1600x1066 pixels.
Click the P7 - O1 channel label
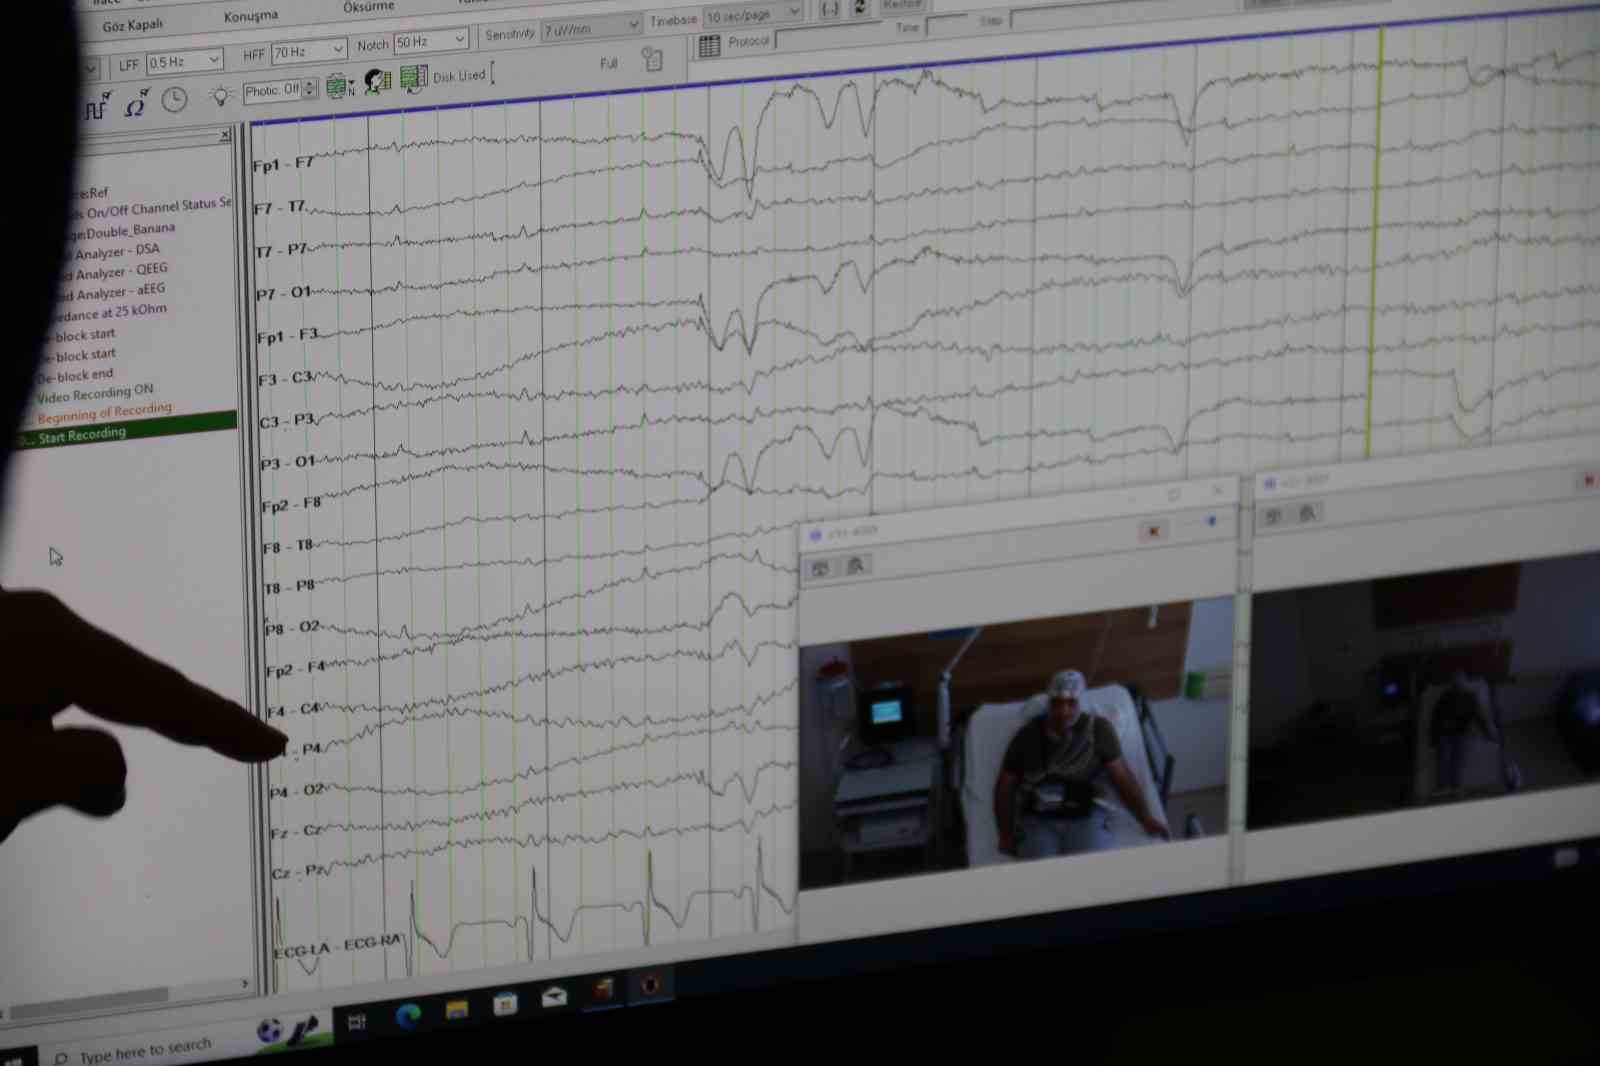(x=285, y=293)
